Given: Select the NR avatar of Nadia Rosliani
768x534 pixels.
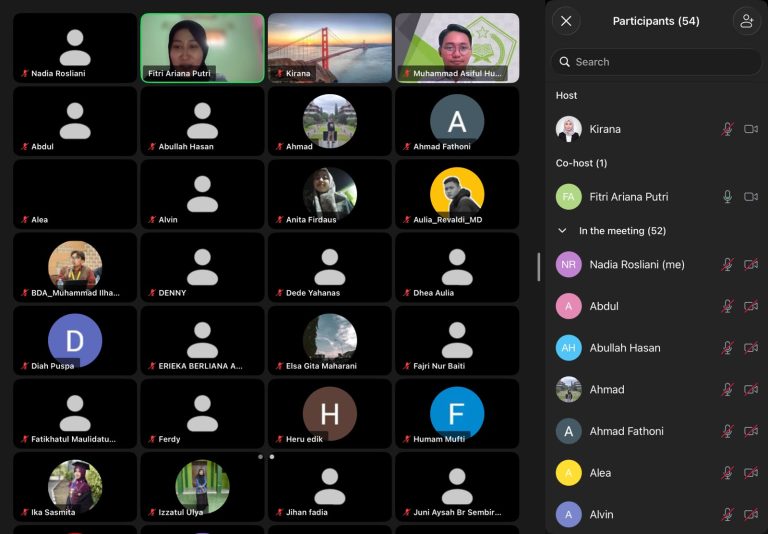Looking at the screenshot, I should coord(569,265).
